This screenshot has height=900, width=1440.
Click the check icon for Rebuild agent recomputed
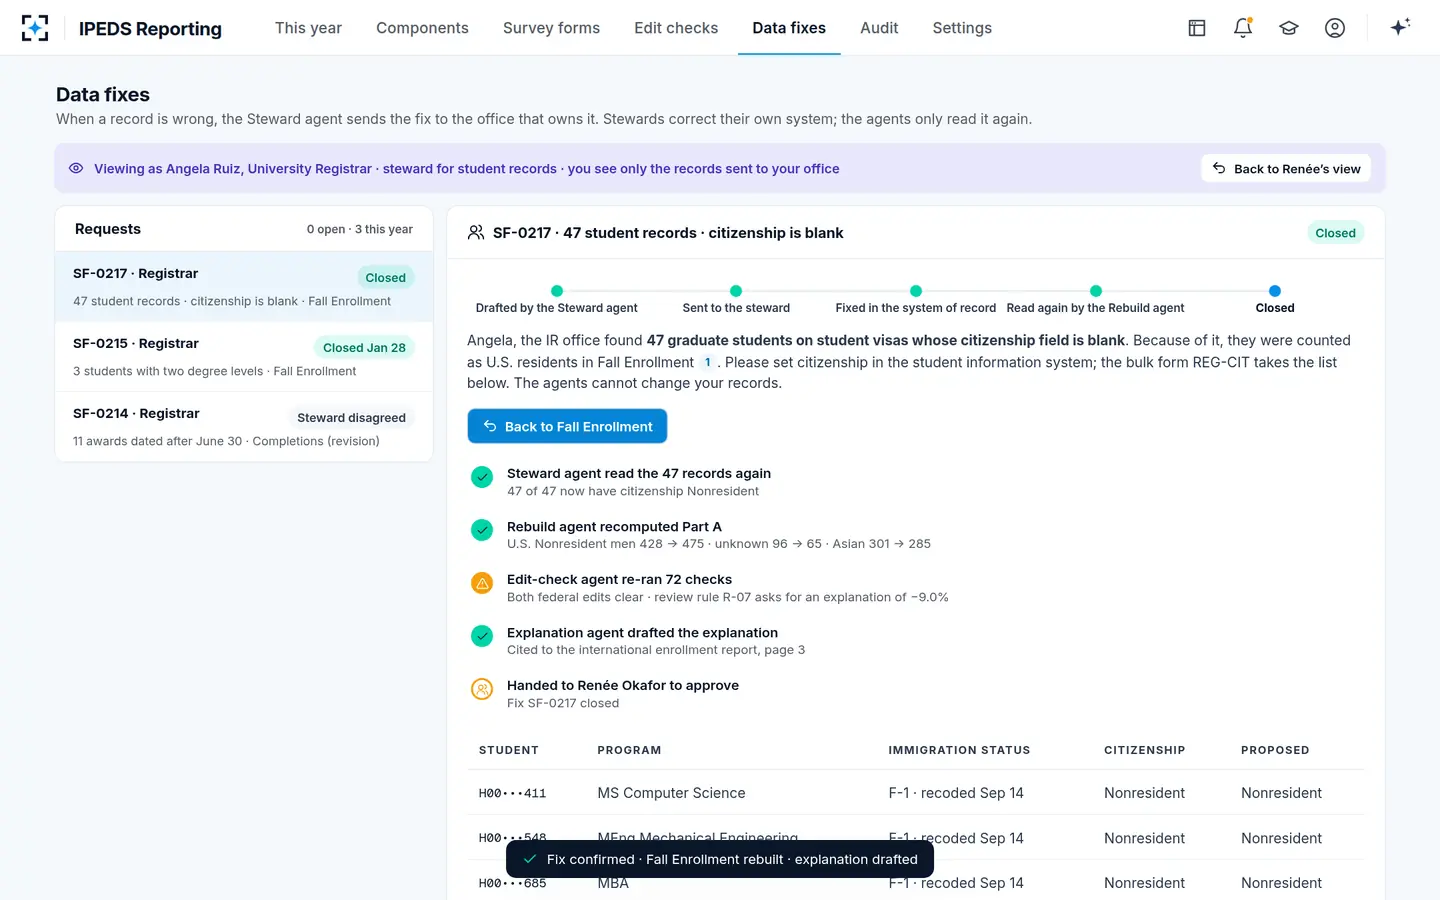pos(482,530)
